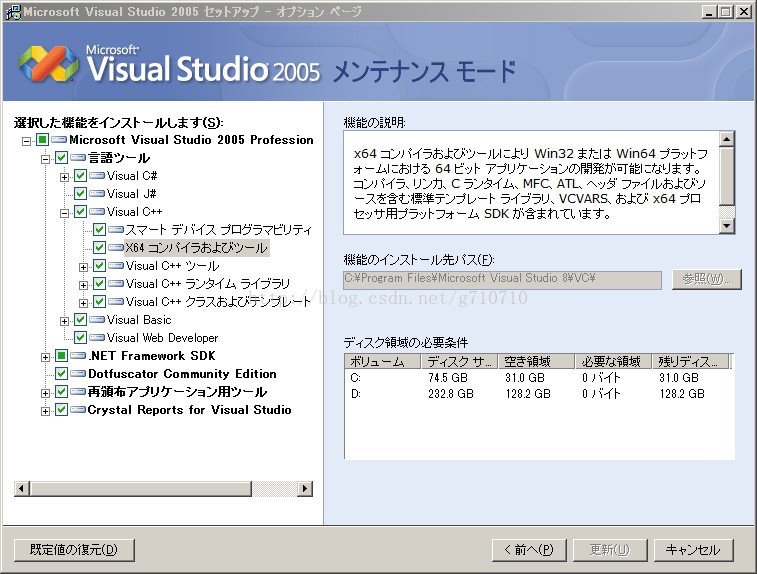Toggle the Visual C++ ツール checkbox
This screenshot has width=757, height=574.
[99, 266]
